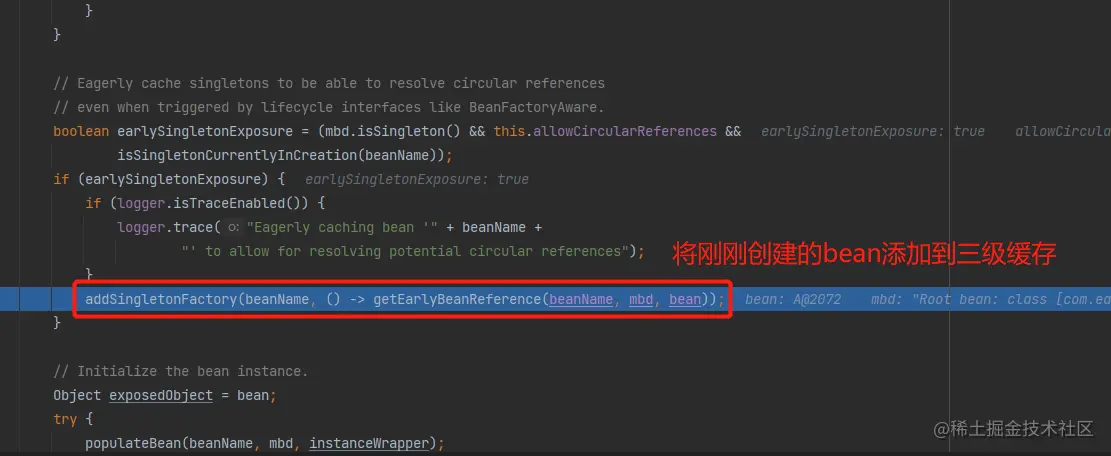1111x456 pixels.
Task: Click the populateBean method call
Action: point(128,443)
